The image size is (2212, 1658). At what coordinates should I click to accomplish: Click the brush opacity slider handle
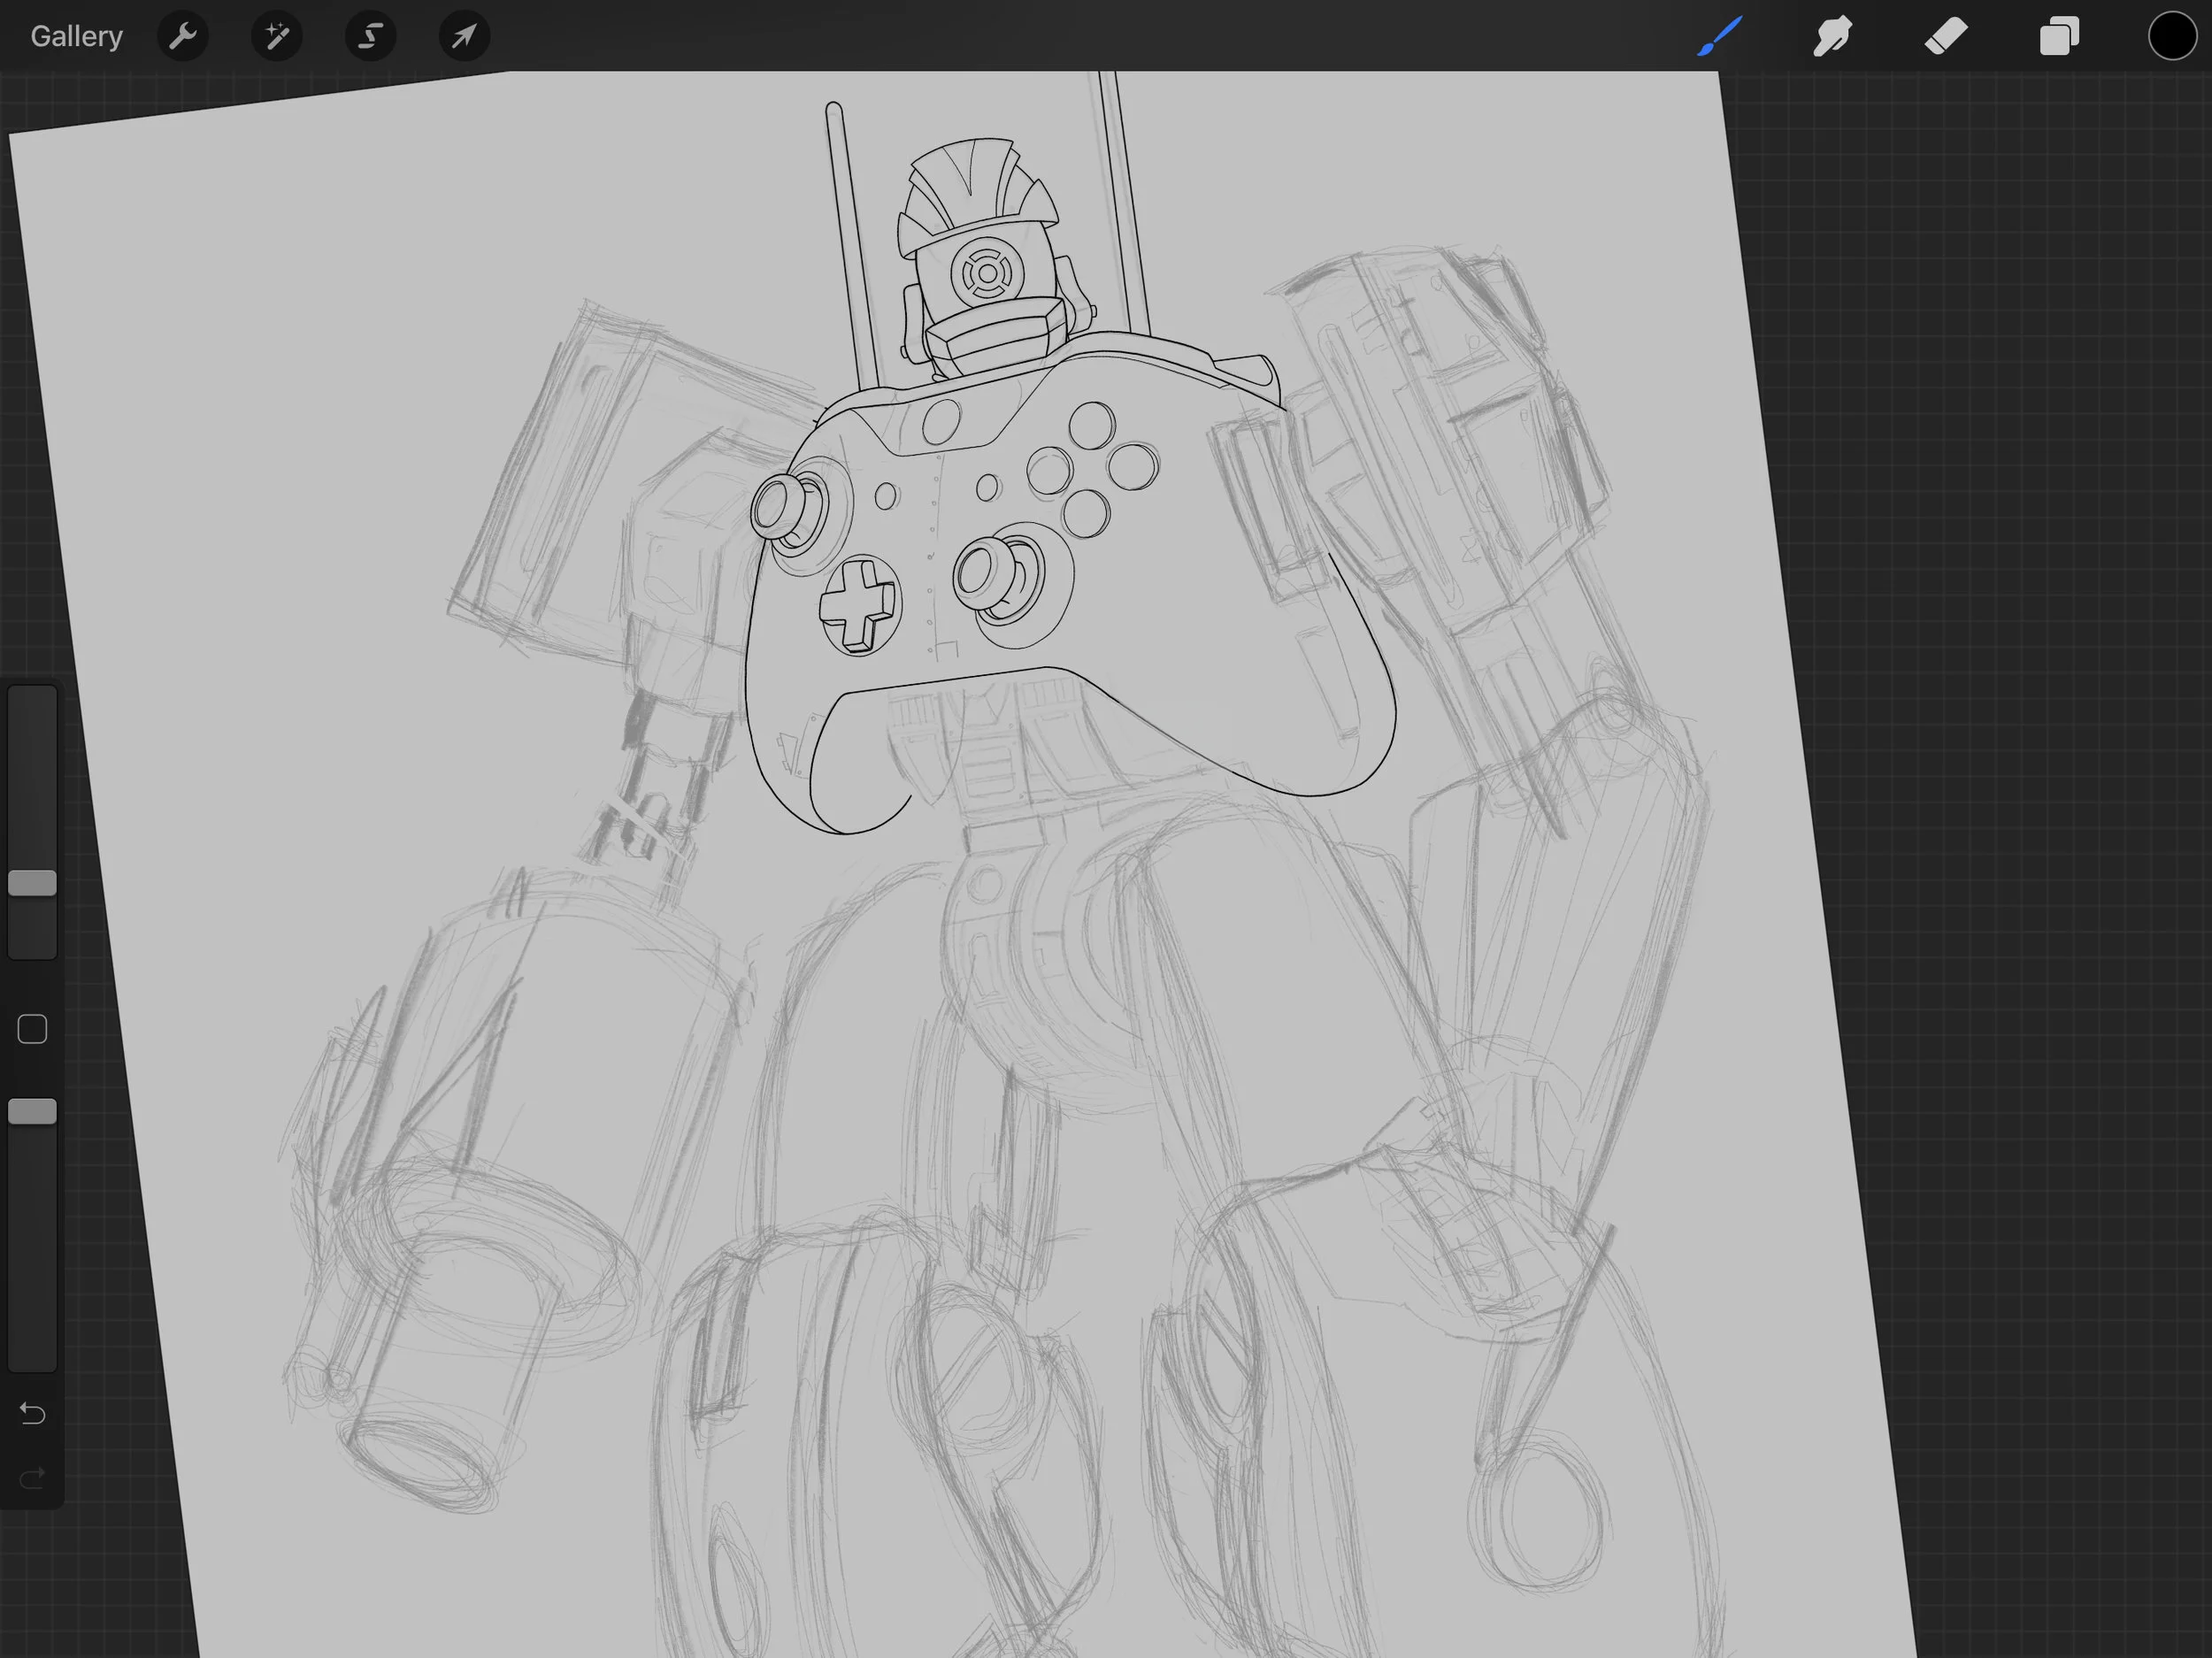pyautogui.click(x=32, y=1112)
